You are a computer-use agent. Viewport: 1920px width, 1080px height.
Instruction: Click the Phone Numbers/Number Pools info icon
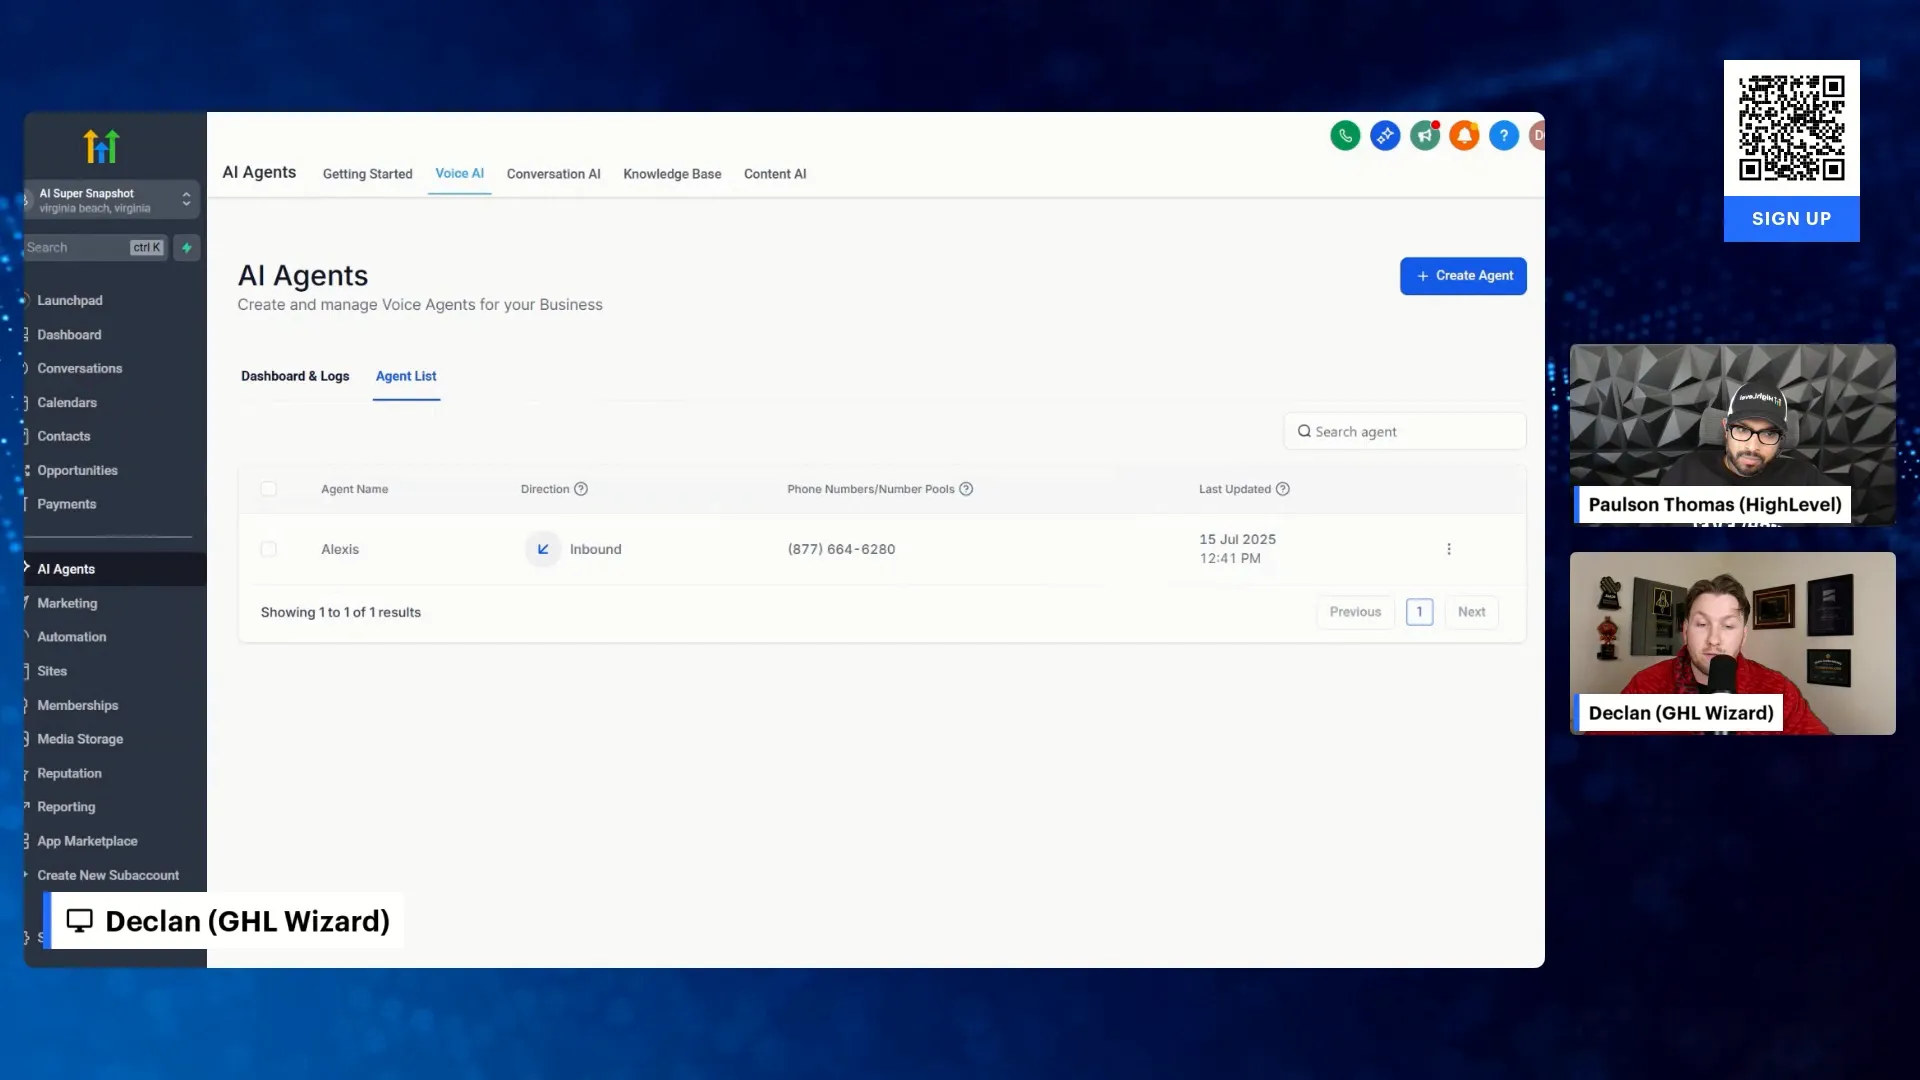click(966, 489)
